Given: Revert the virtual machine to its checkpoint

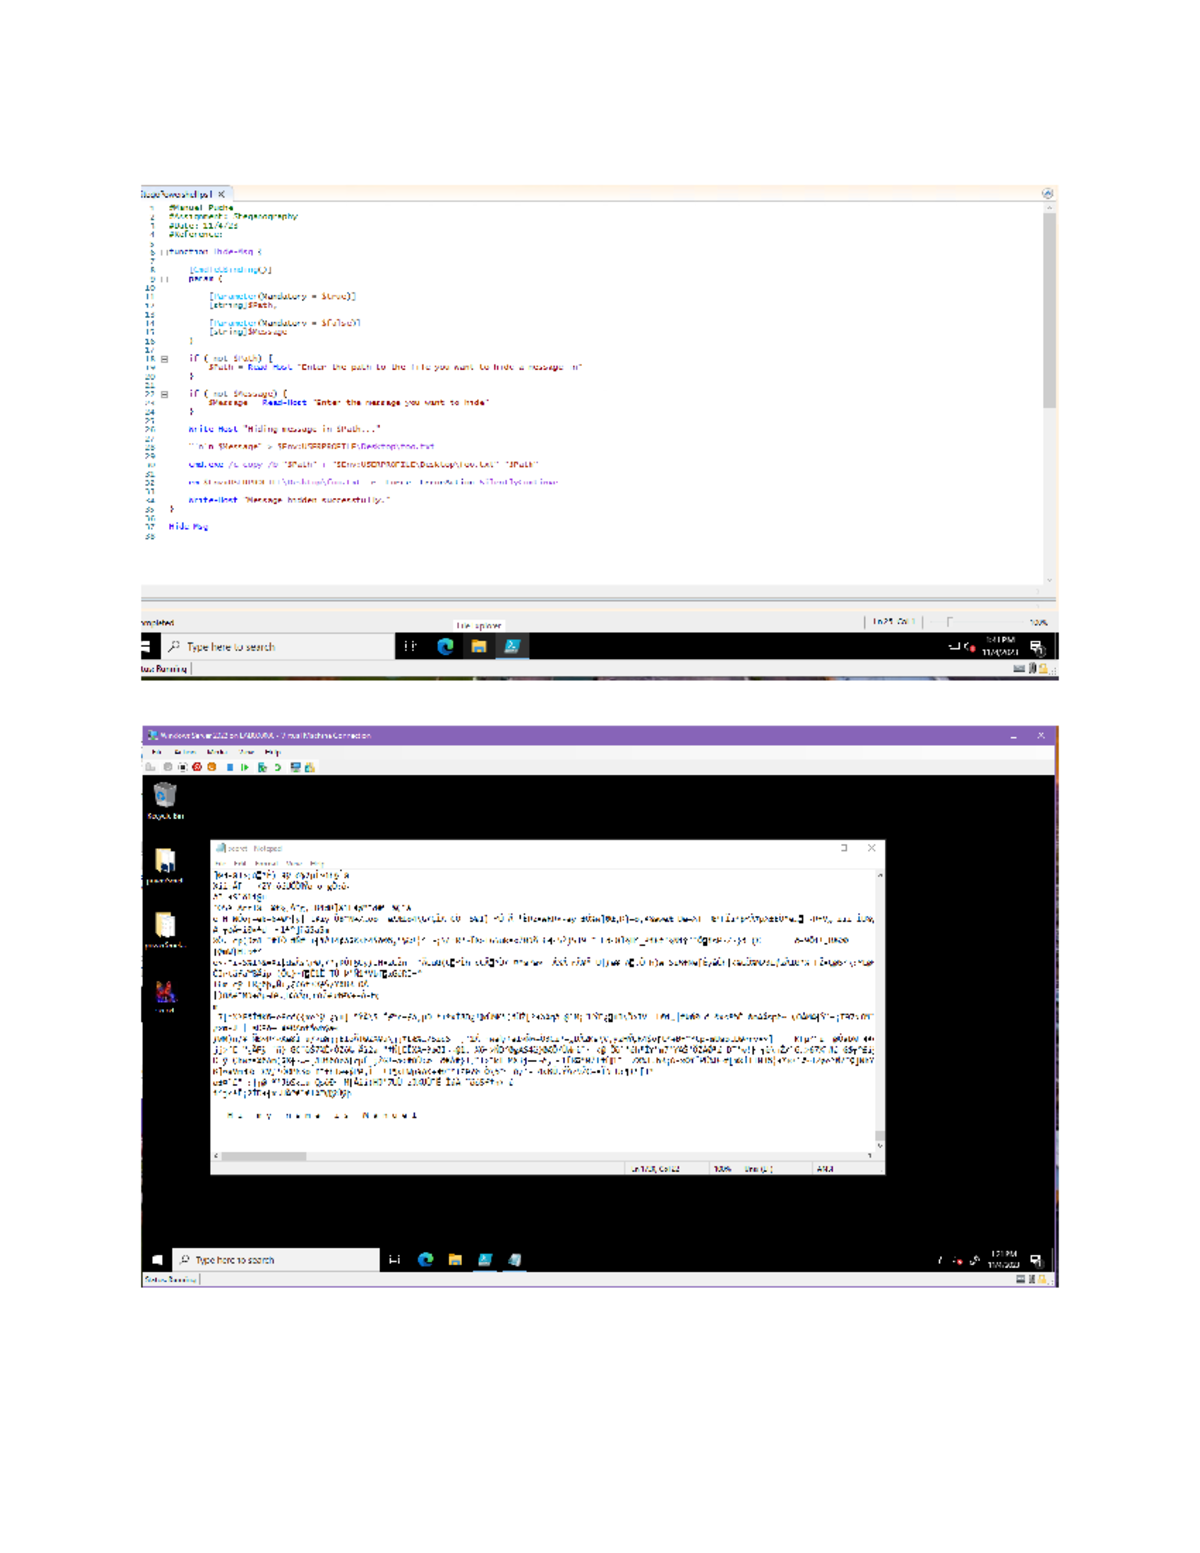Looking at the screenshot, I should coord(277,767).
